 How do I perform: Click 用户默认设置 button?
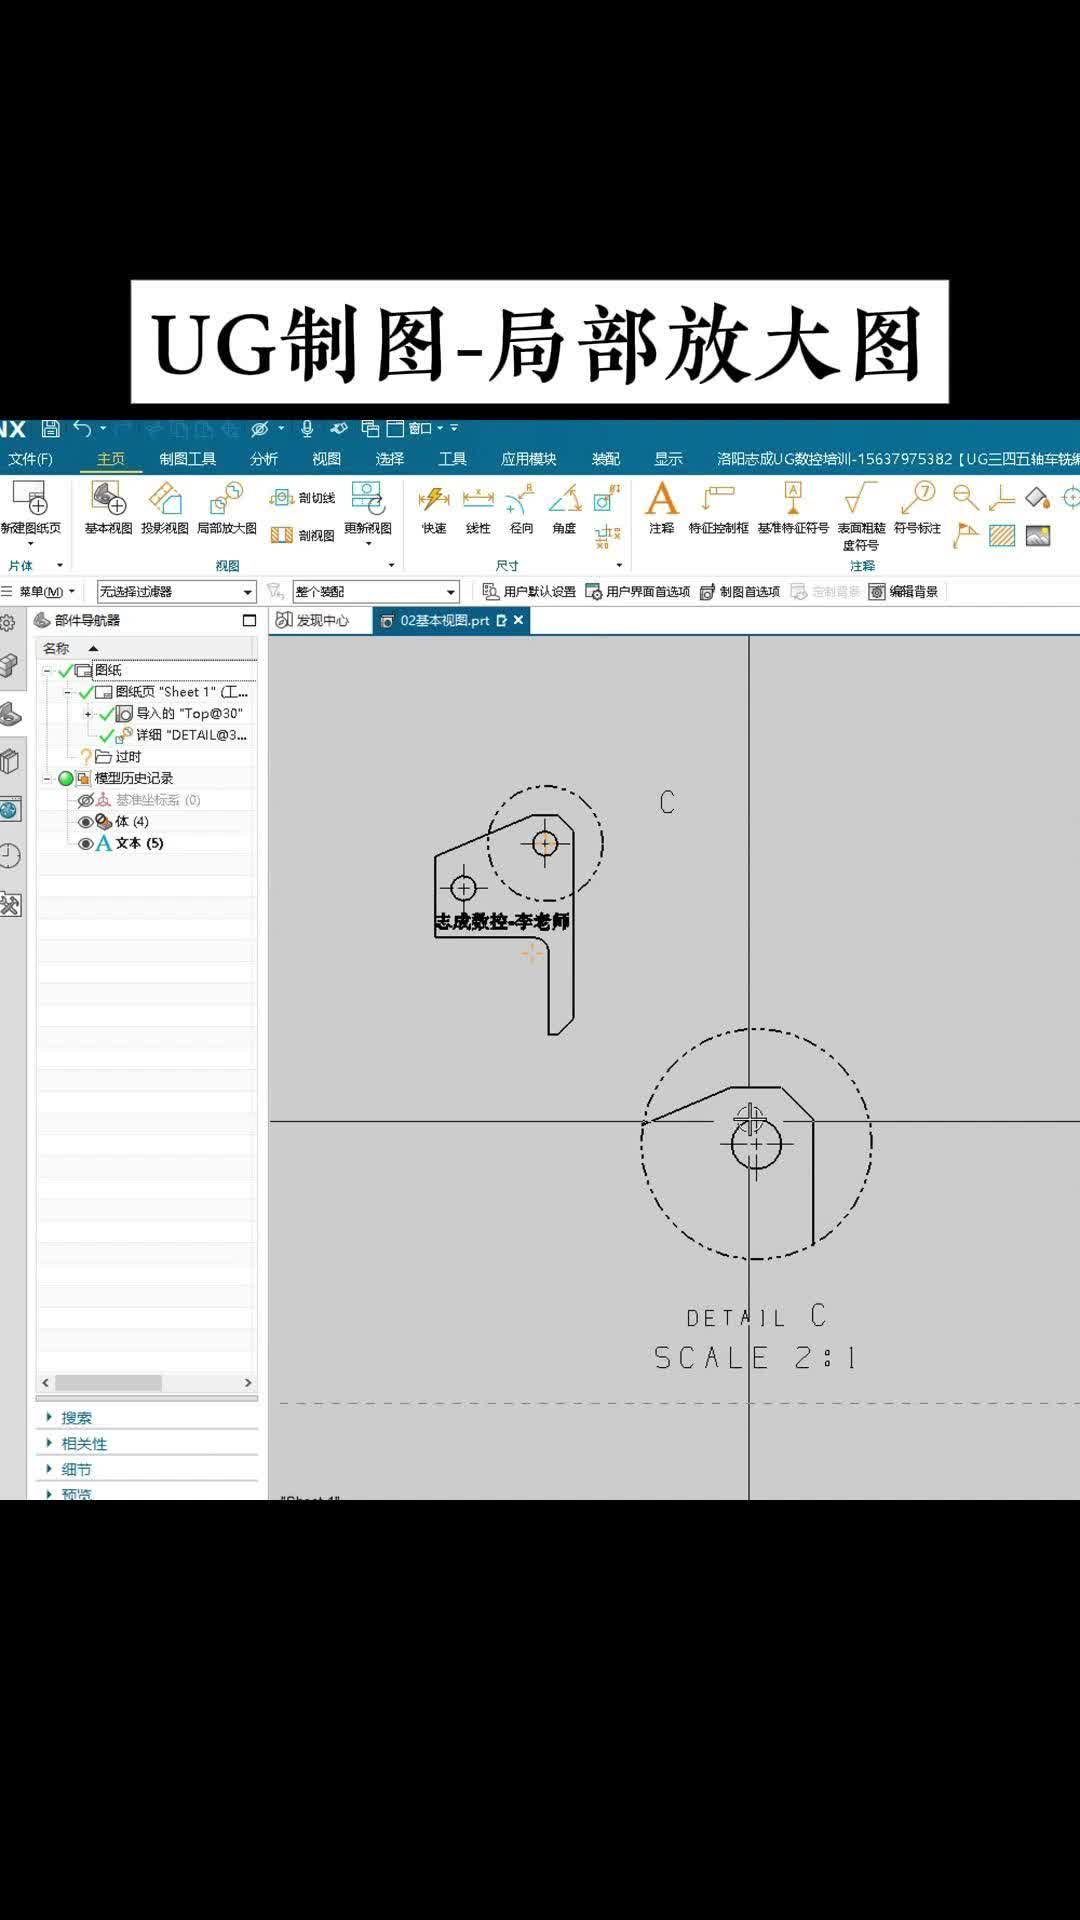[x=529, y=592]
